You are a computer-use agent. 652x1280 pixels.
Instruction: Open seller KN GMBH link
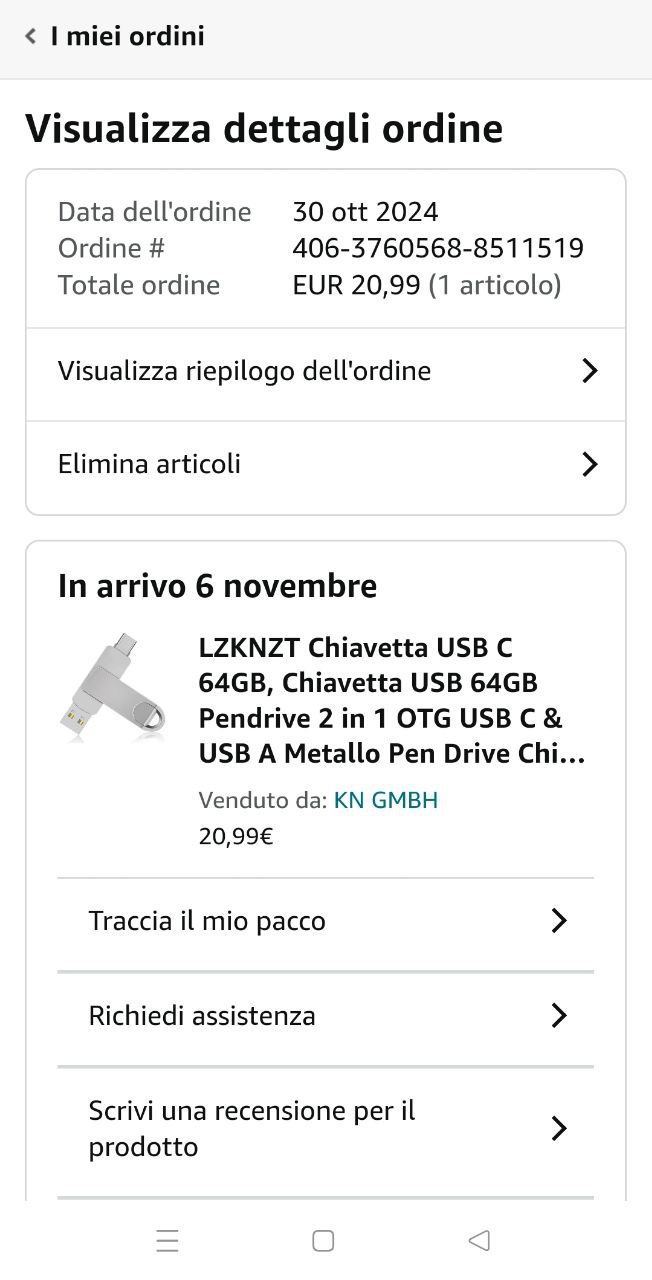pyautogui.click(x=386, y=800)
